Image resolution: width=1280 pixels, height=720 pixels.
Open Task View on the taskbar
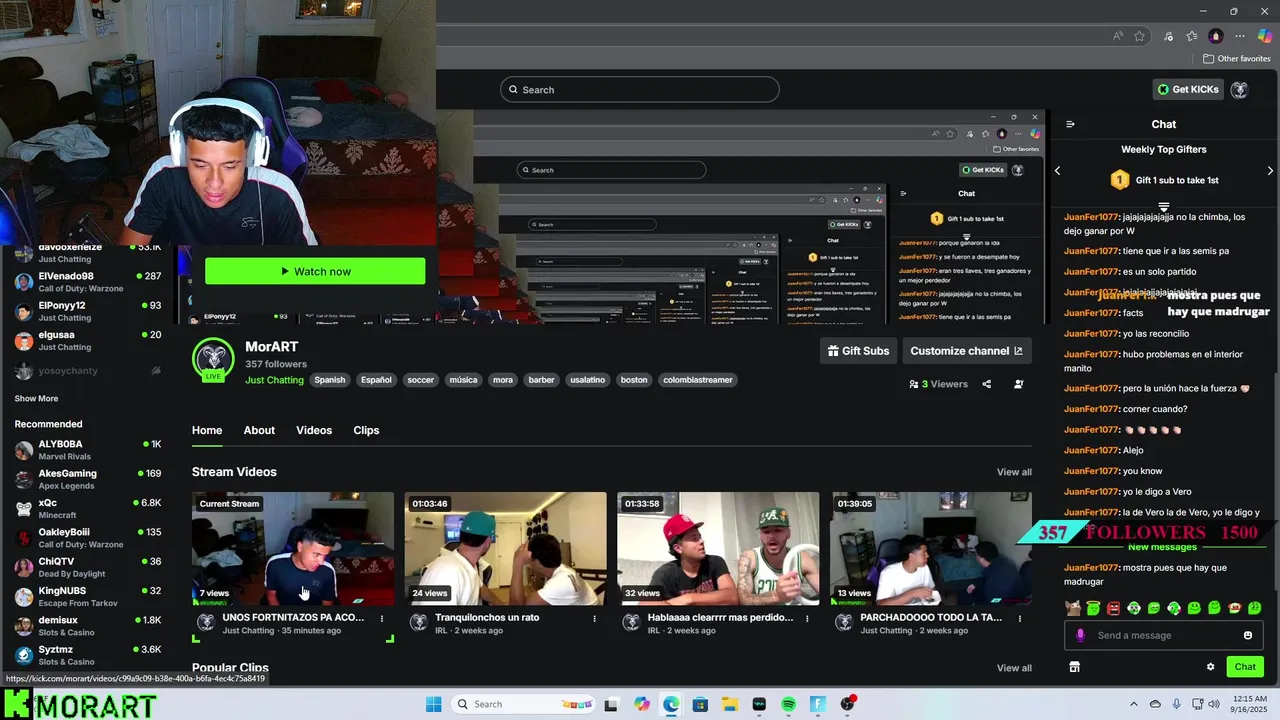point(611,704)
